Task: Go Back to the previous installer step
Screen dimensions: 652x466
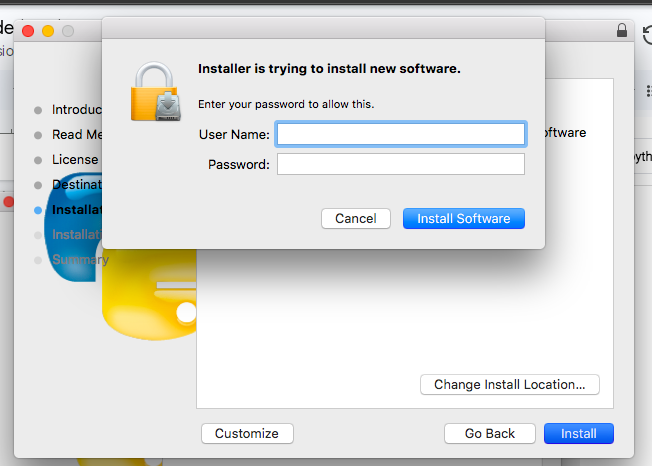Action: (490, 433)
